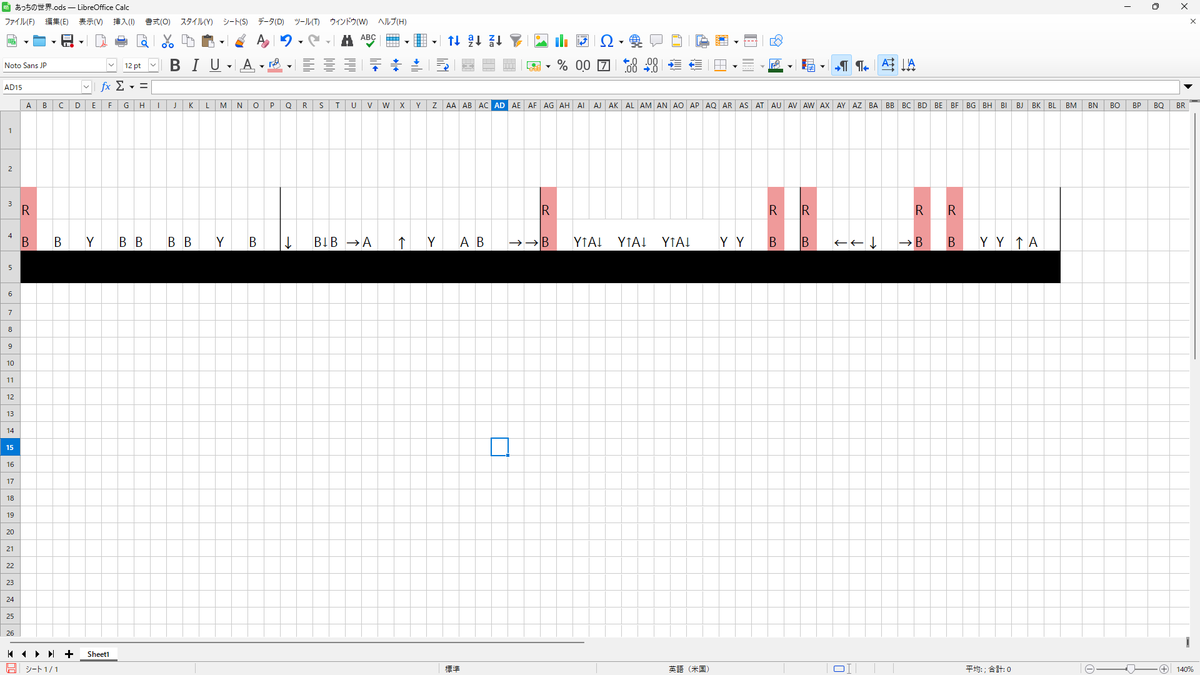This screenshot has width=1200, height=675.
Task: Open Function Wizard fx icon
Action: (106, 87)
